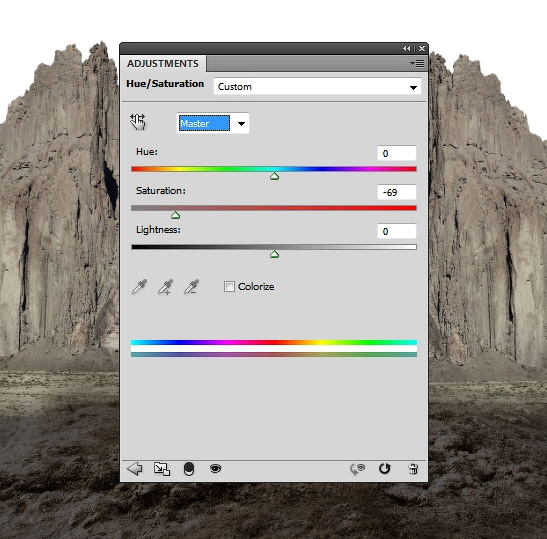Viewport: 547px width, 539px height.
Task: Reset adjustment to defaults icon
Action: pyautogui.click(x=385, y=469)
